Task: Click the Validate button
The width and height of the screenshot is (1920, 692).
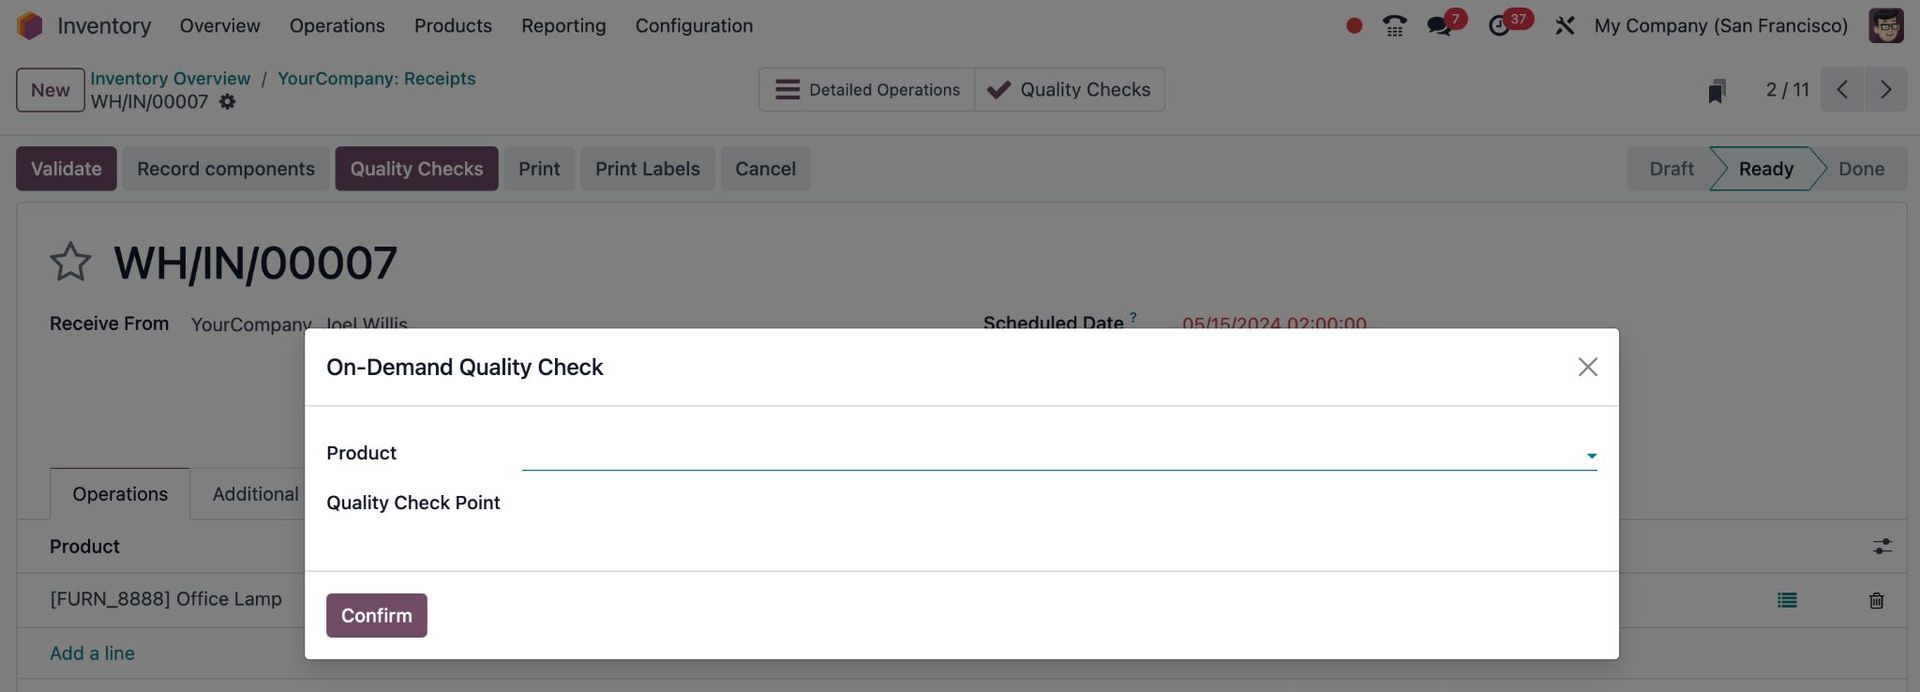Action: [66, 169]
